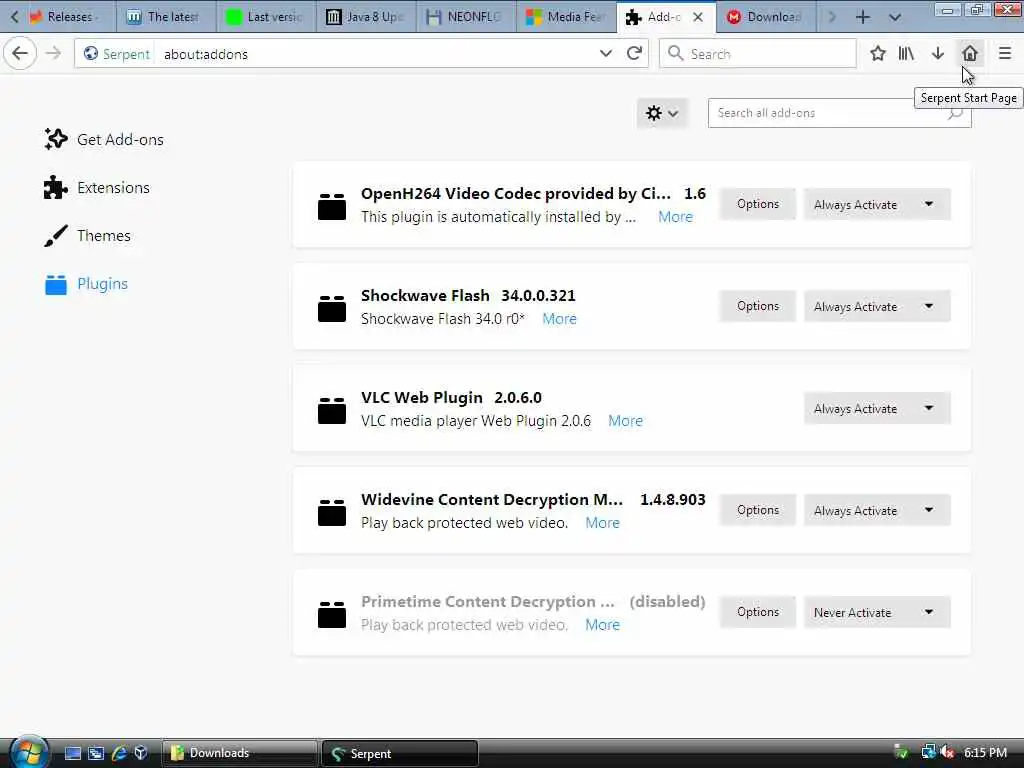The width and height of the screenshot is (1024, 768).
Task: Switch to the 'The latest' tab
Action: (x=166, y=17)
